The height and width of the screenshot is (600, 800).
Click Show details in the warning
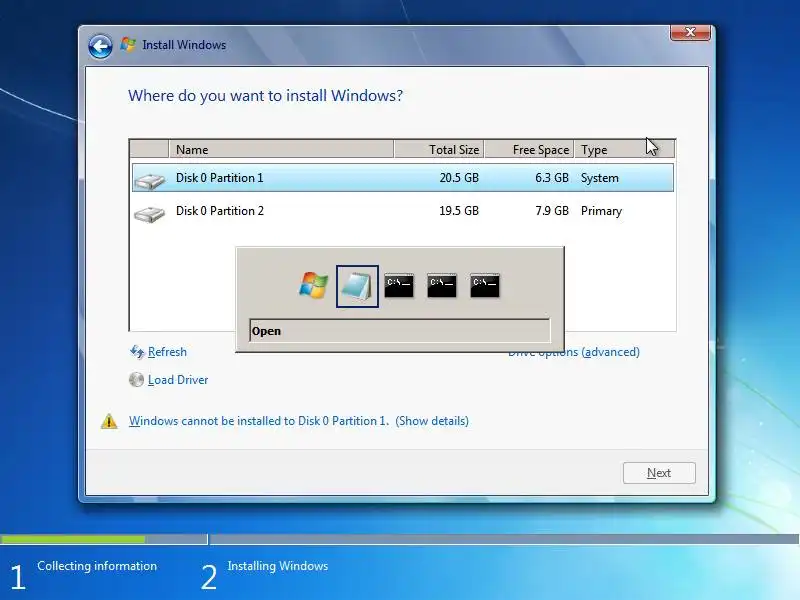tap(432, 421)
